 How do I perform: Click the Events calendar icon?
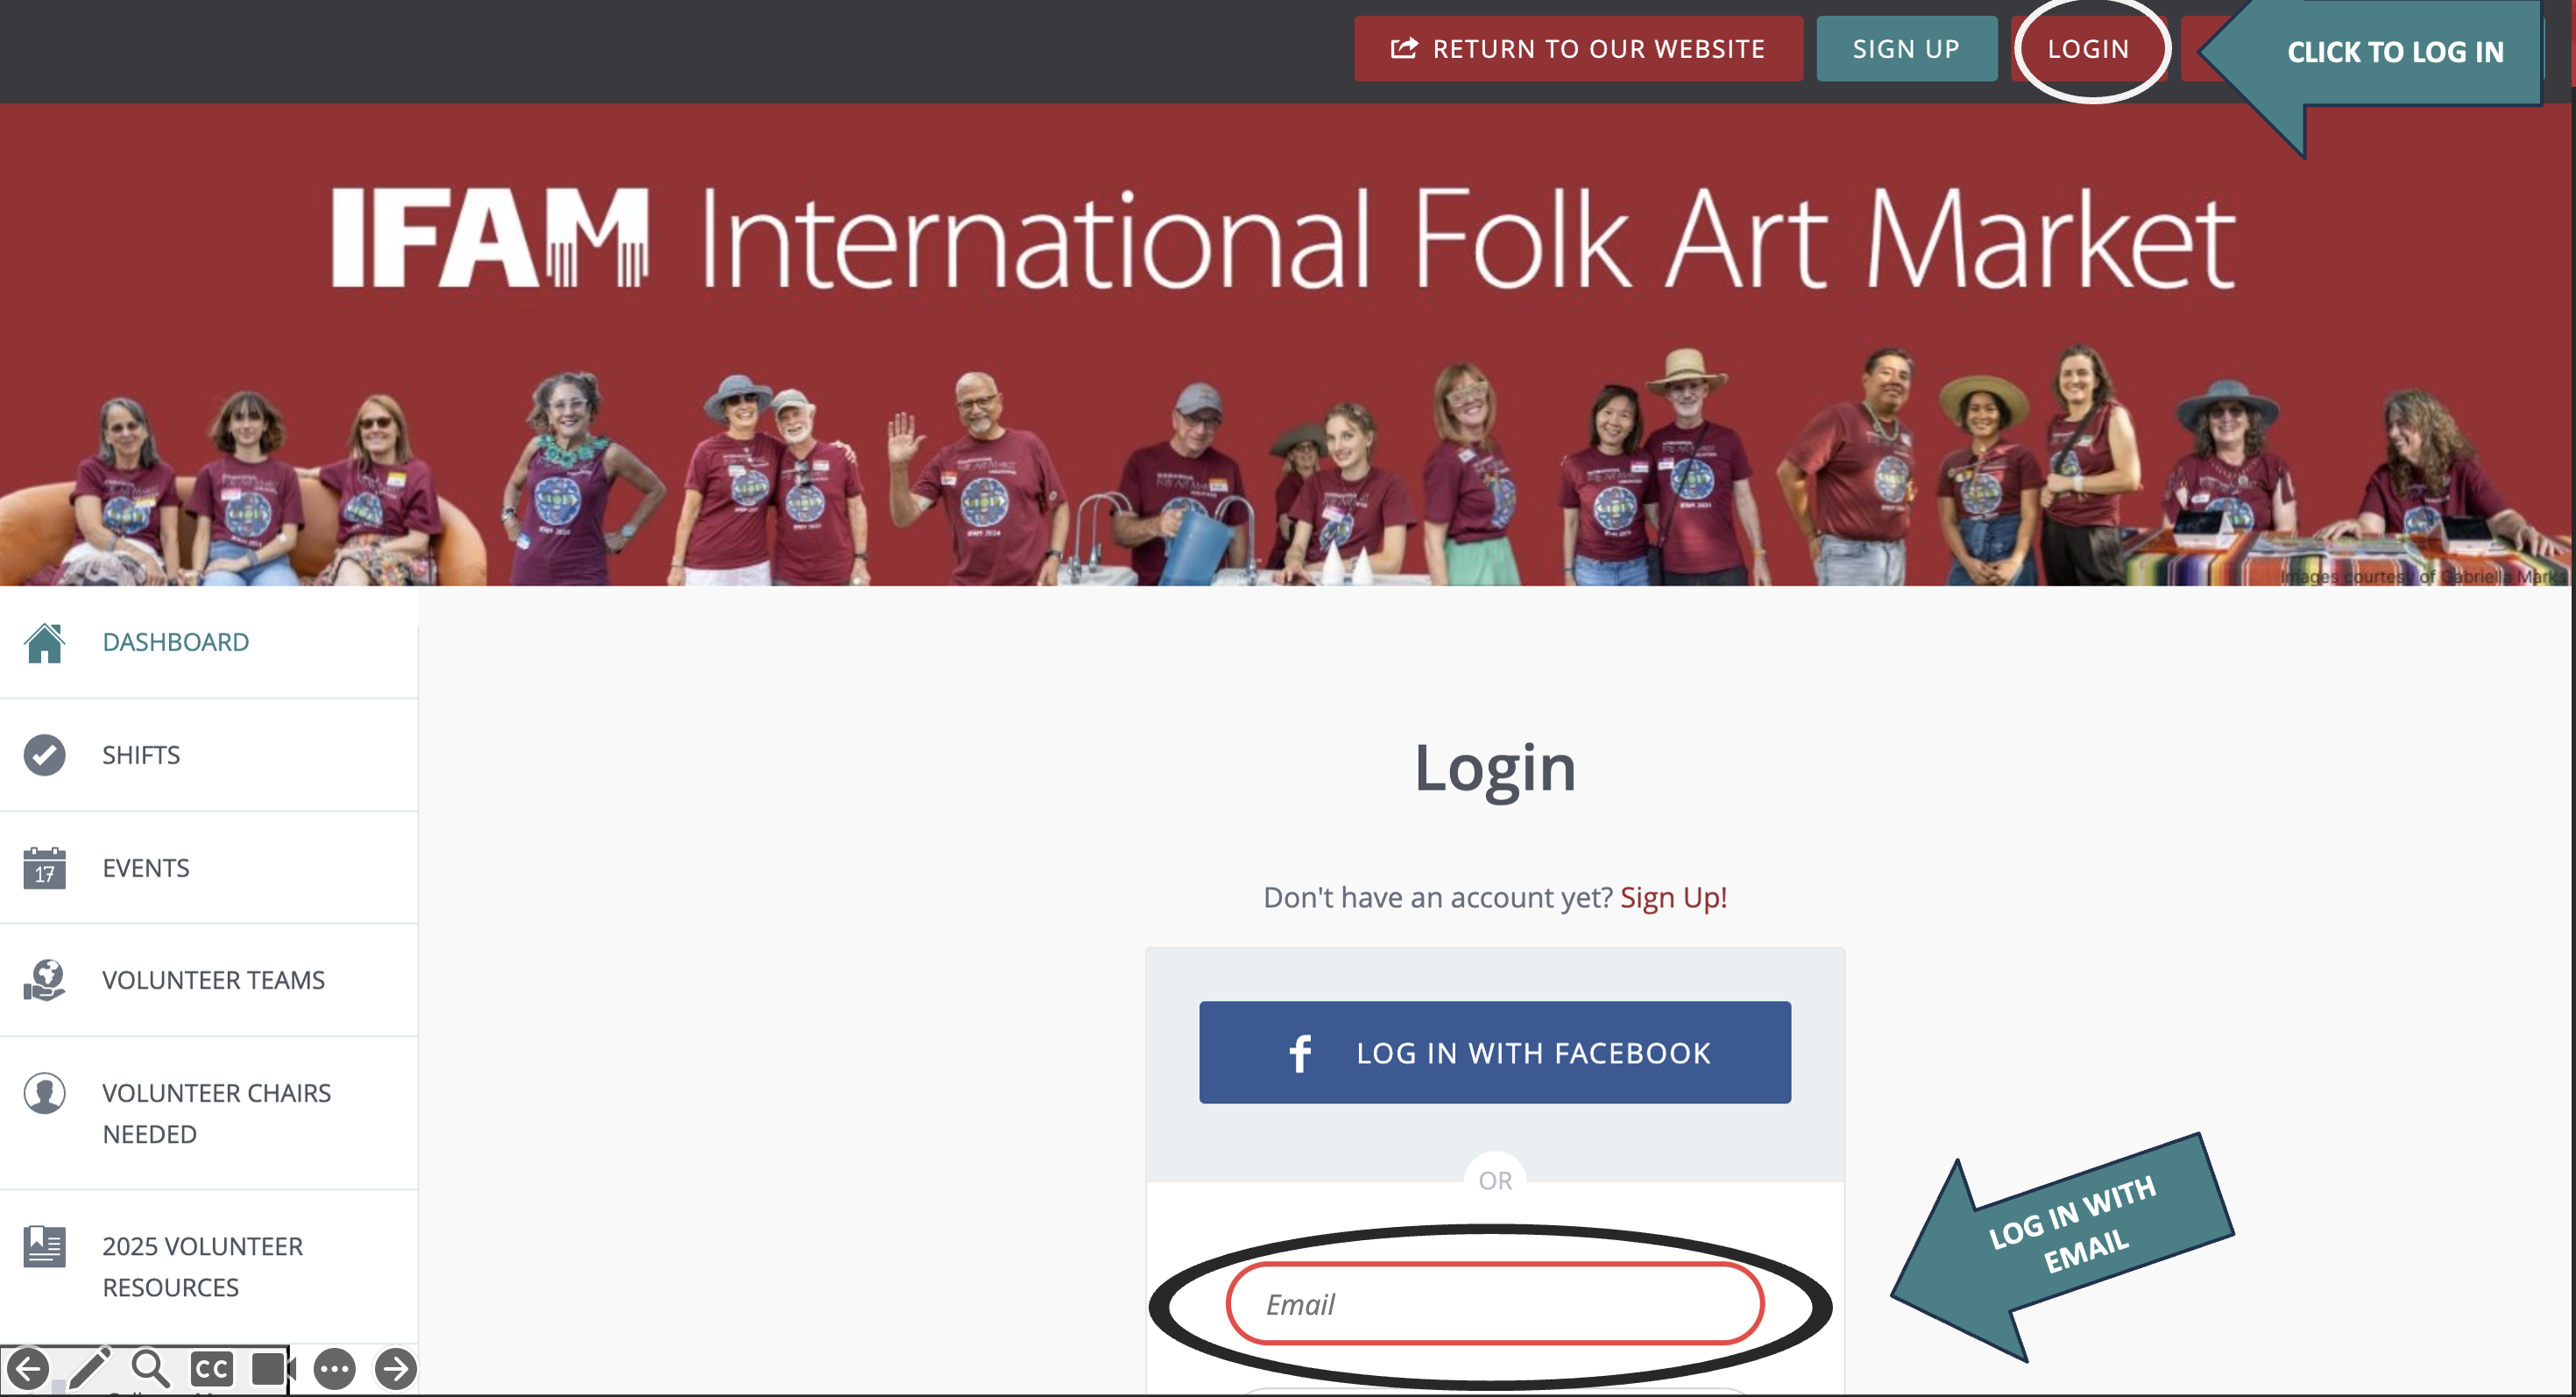pos(44,868)
